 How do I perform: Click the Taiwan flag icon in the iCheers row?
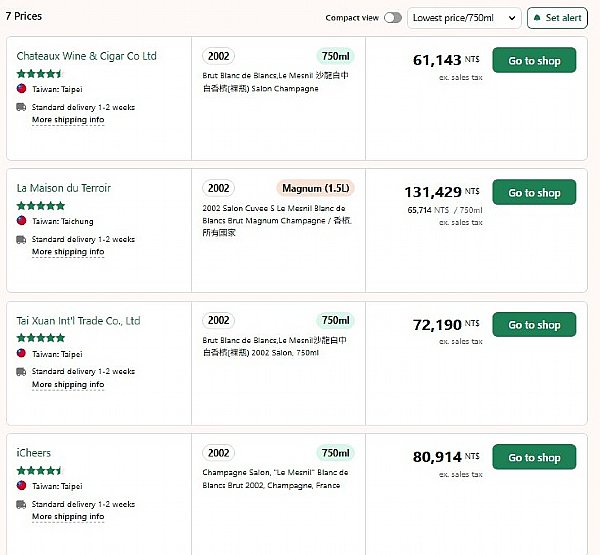(21, 485)
